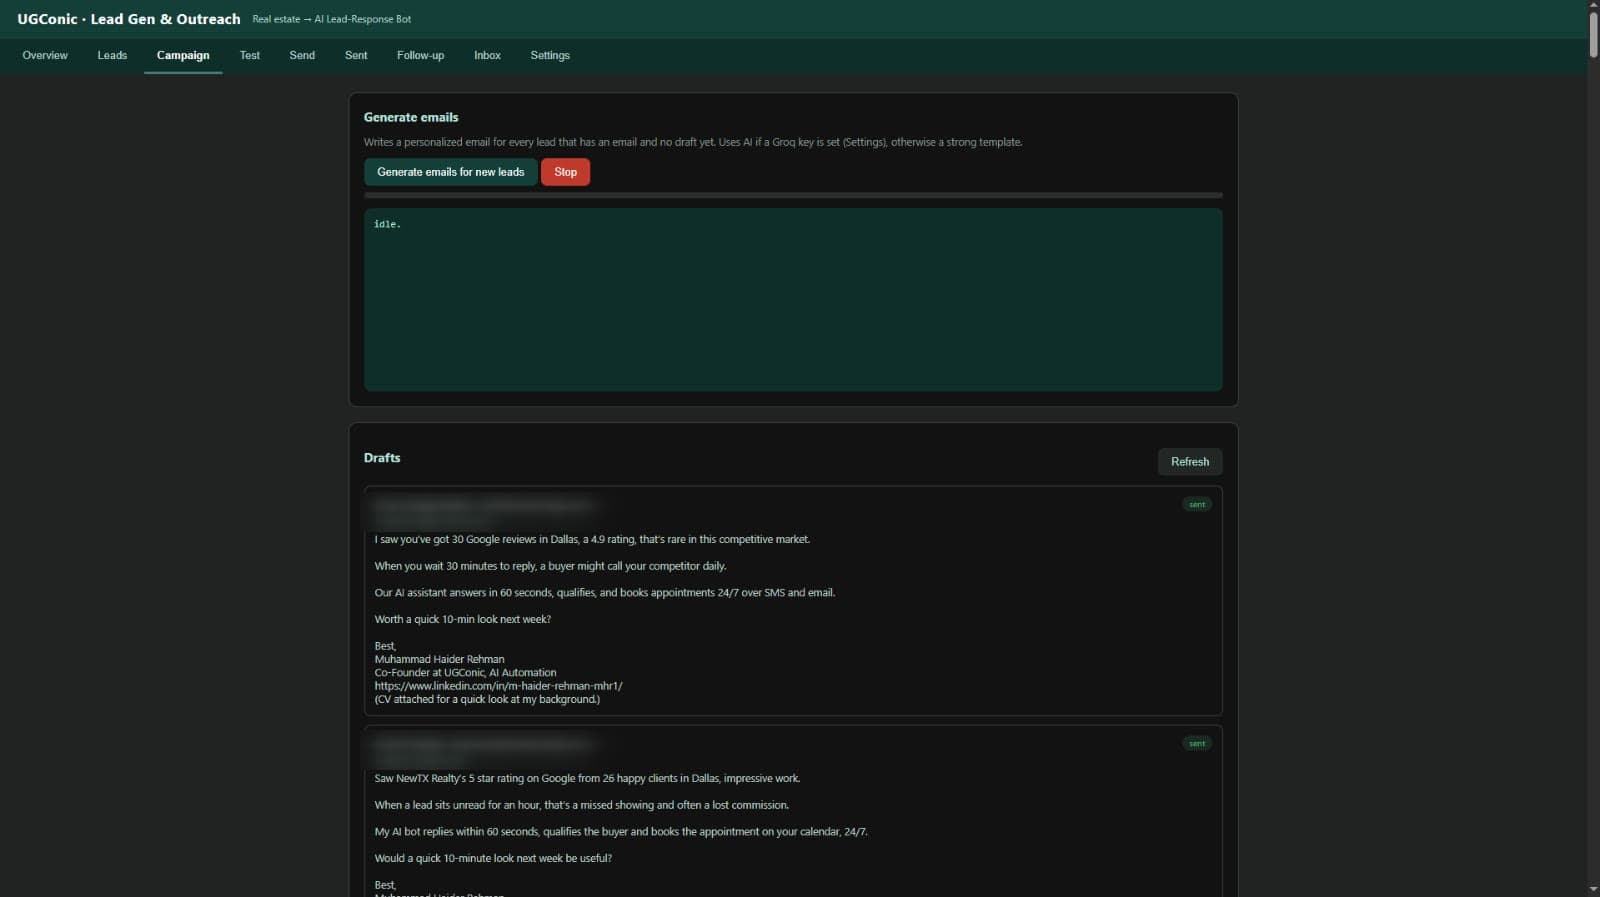Open the Overview tab
The height and width of the screenshot is (897, 1600).
45,55
